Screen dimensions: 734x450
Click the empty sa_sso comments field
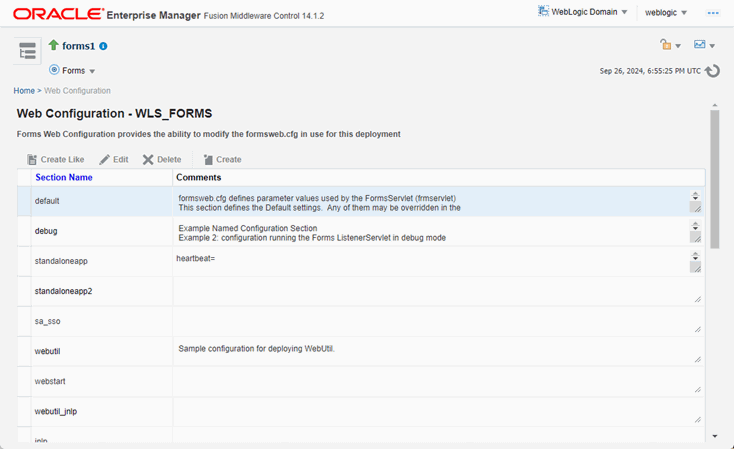[x=438, y=322]
